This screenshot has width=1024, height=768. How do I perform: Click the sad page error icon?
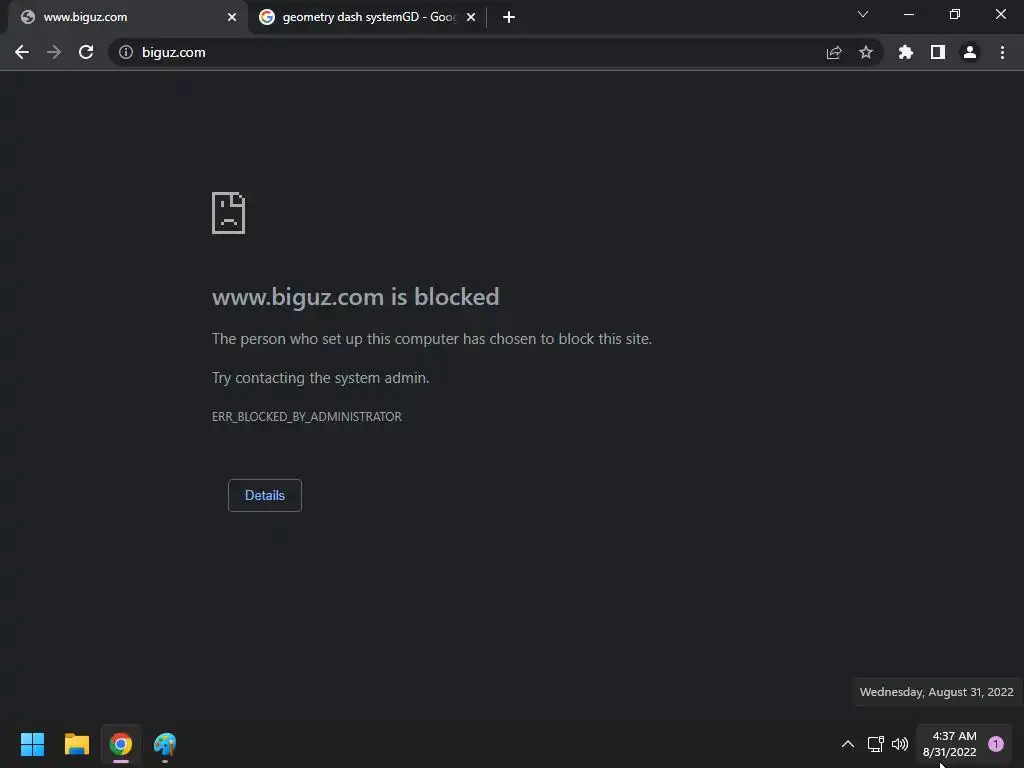[x=229, y=213]
